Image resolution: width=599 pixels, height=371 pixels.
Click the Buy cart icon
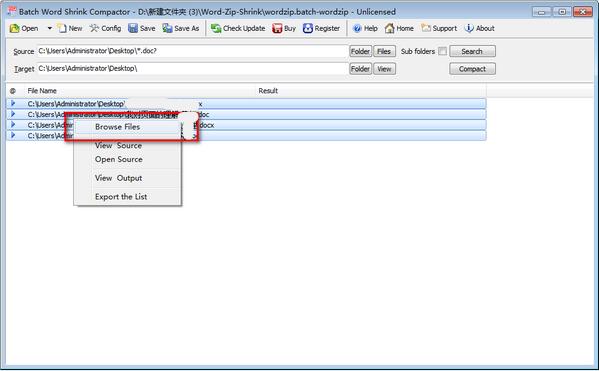click(x=277, y=28)
